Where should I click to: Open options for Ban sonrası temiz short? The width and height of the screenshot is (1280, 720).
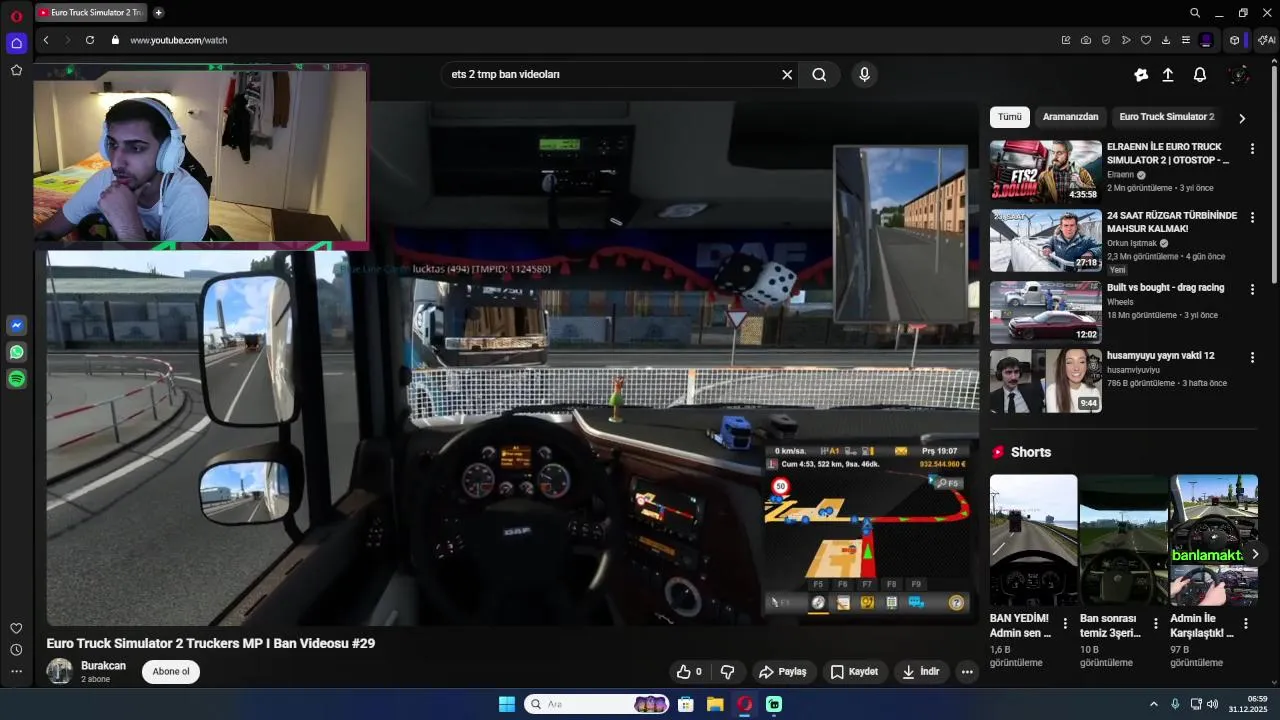[1156, 624]
